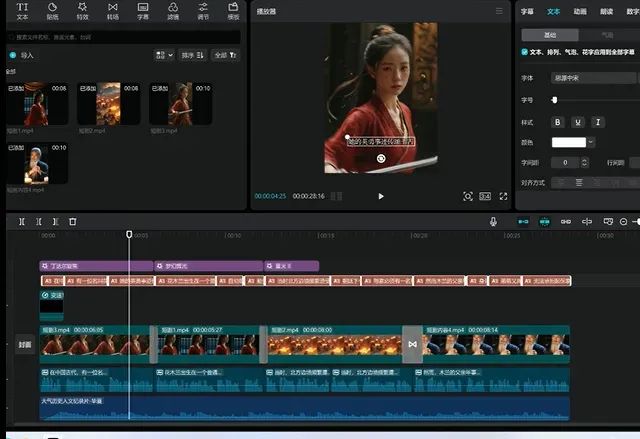Open the 3:4 aspect ratio selector

[x=485, y=196]
